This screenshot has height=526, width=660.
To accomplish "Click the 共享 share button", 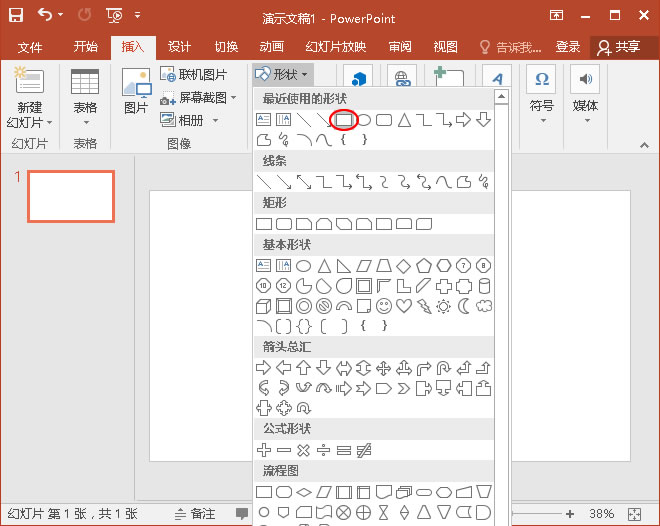I will tap(619, 47).
